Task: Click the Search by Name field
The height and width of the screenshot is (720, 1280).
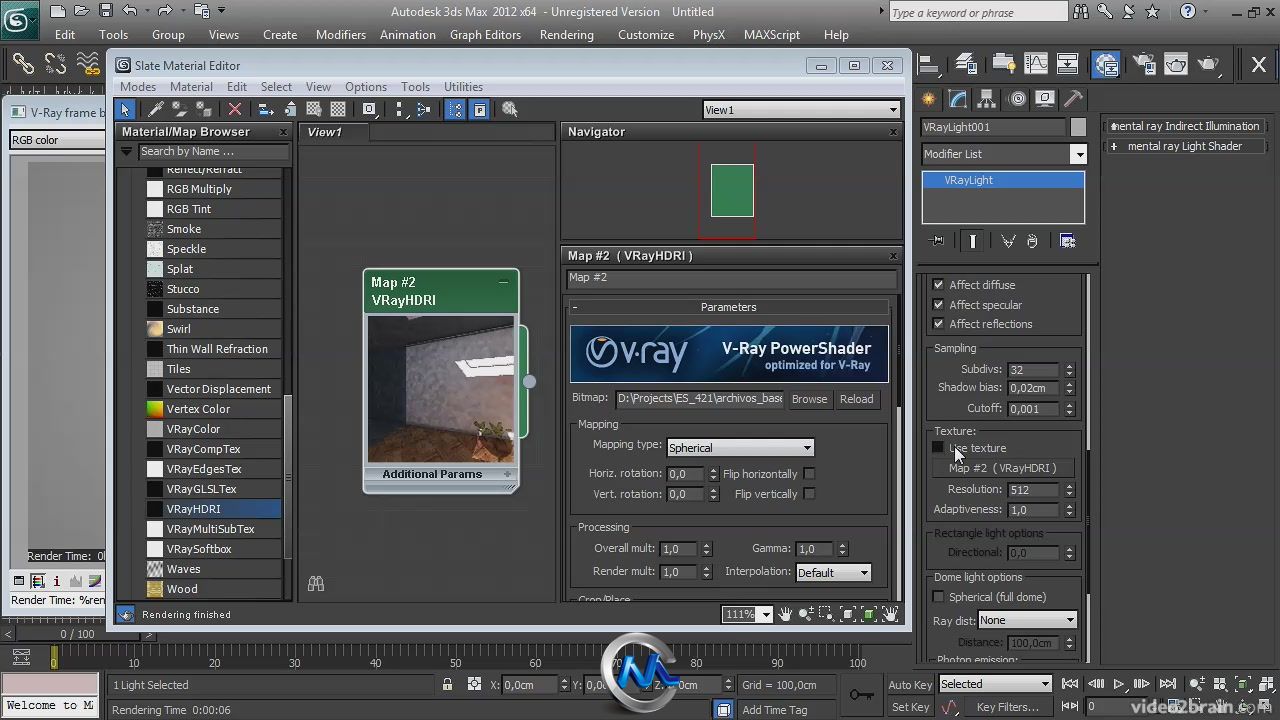Action: point(212,152)
